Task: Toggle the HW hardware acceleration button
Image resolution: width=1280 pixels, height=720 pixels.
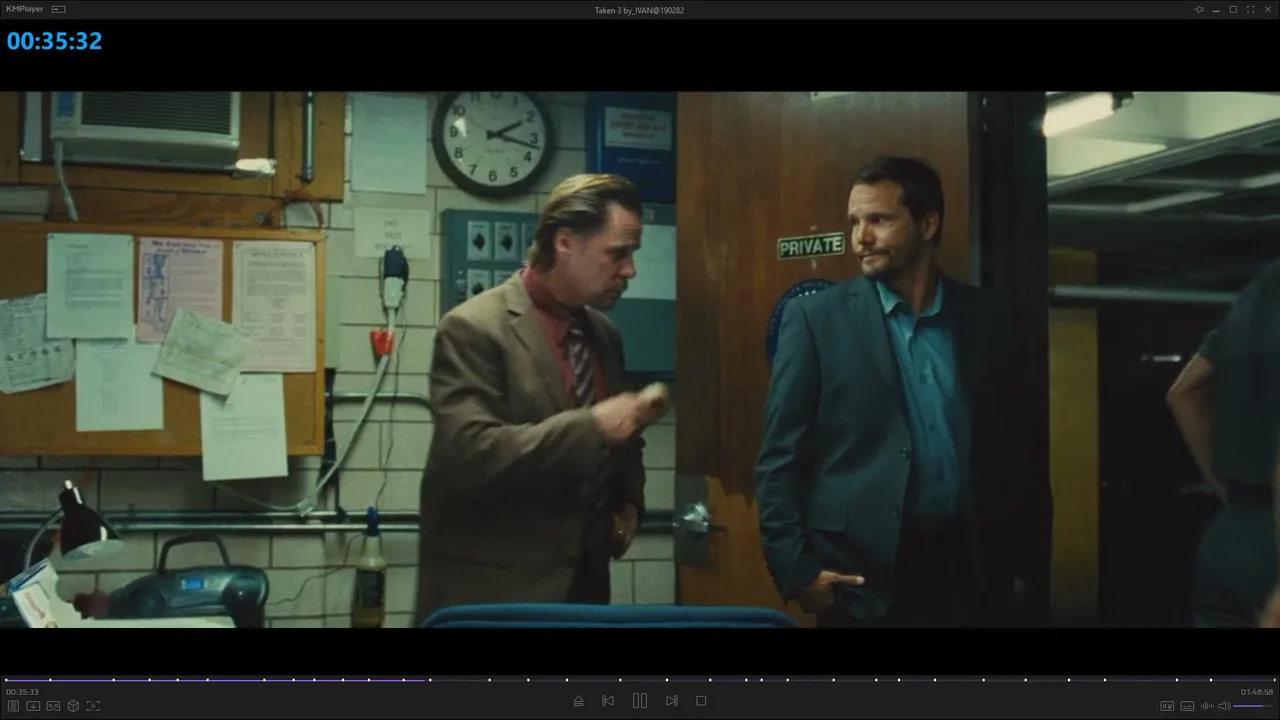Action: coord(1167,706)
